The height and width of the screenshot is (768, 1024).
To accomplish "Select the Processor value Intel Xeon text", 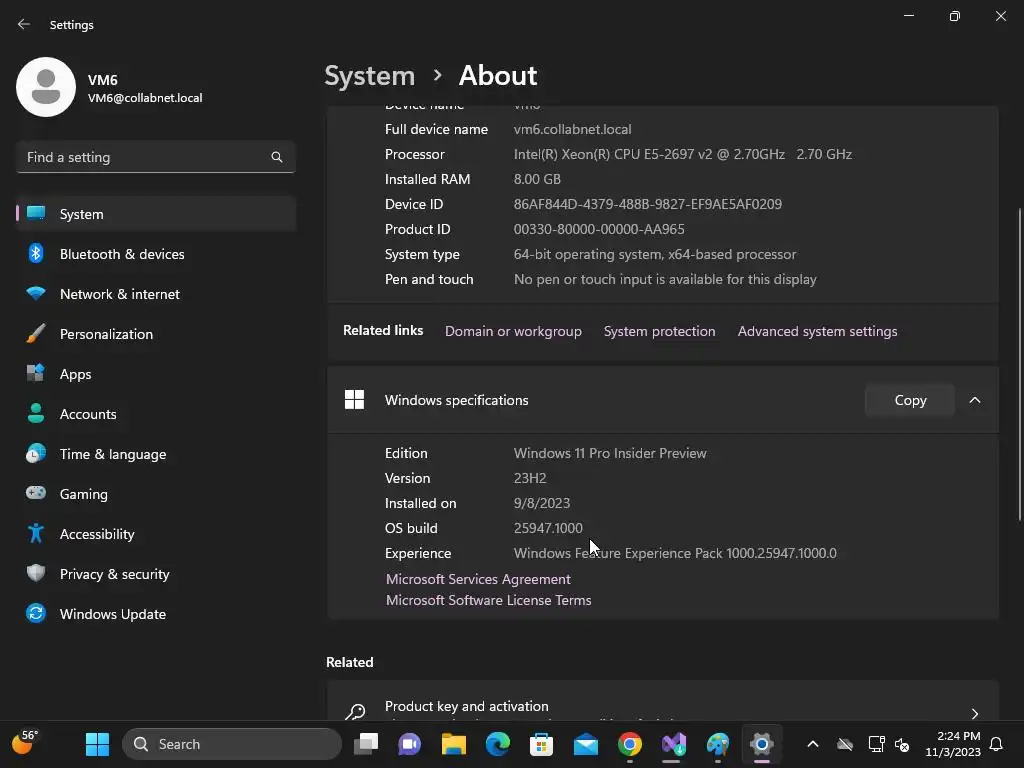I will click(x=682, y=155).
